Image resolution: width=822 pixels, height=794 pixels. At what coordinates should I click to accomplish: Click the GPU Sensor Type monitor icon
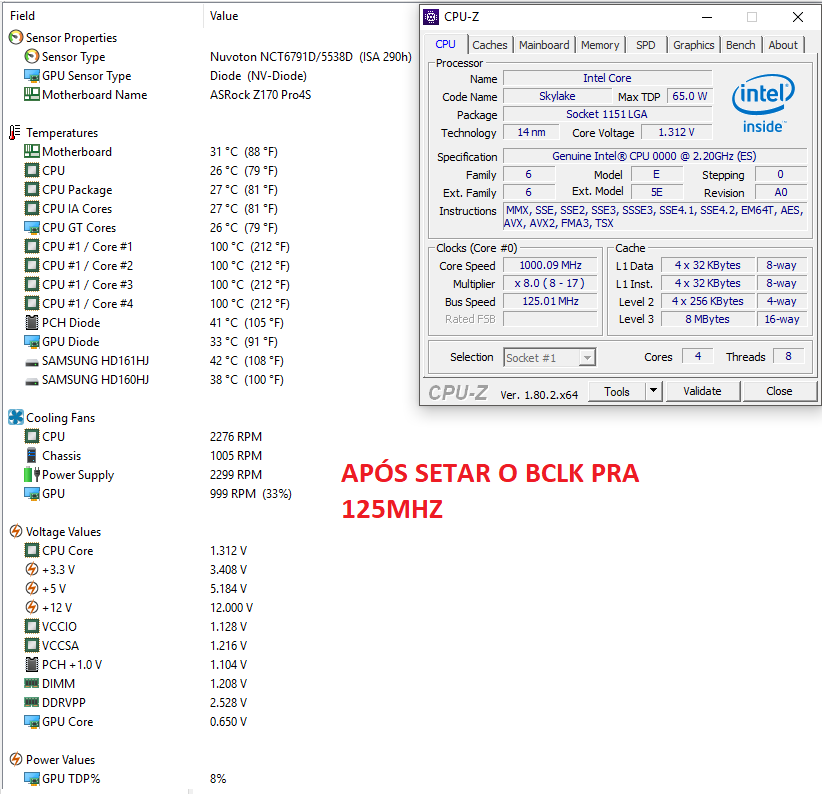tap(32, 75)
